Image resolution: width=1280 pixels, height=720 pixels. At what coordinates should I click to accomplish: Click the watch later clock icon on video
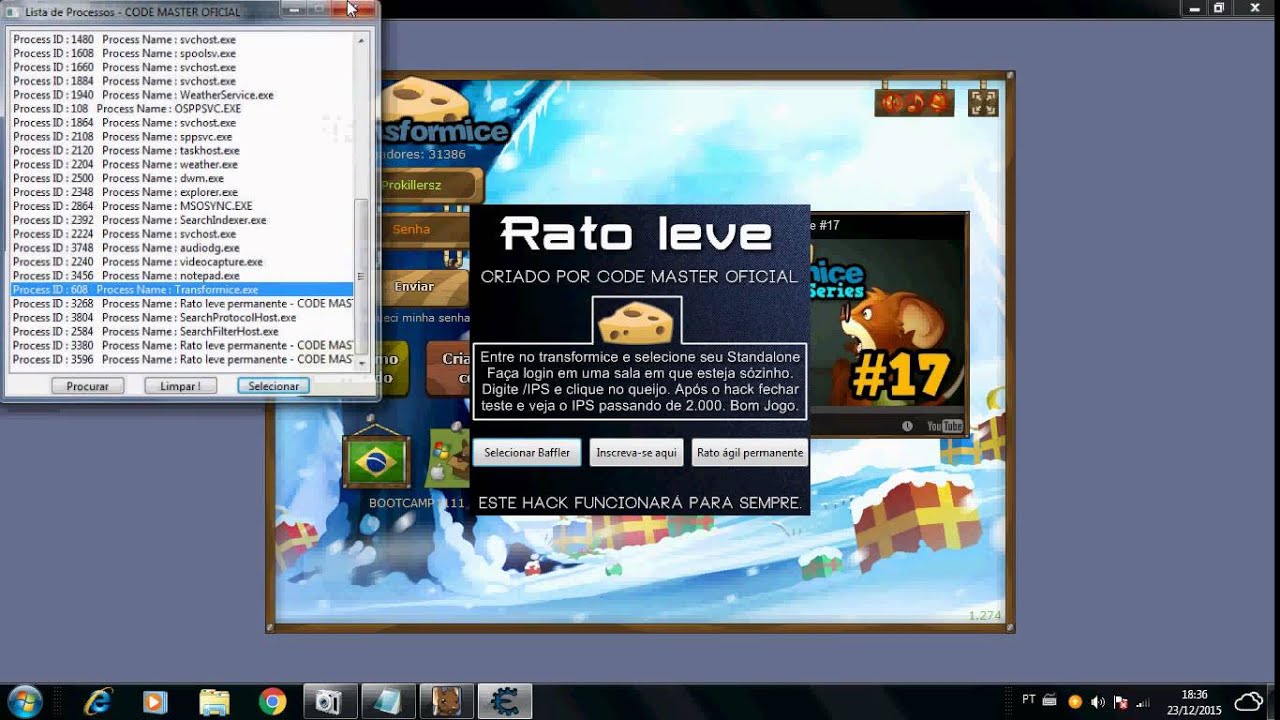[x=907, y=426]
